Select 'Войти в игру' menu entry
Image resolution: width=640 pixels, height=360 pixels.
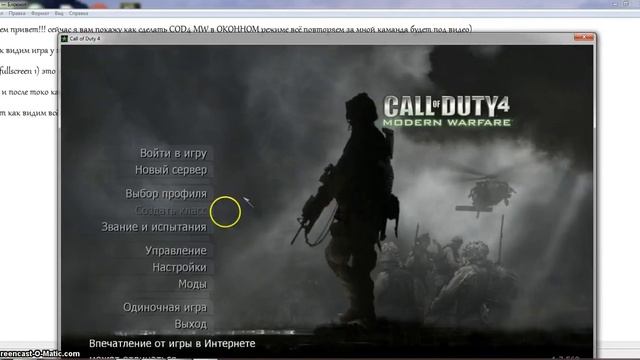(173, 153)
